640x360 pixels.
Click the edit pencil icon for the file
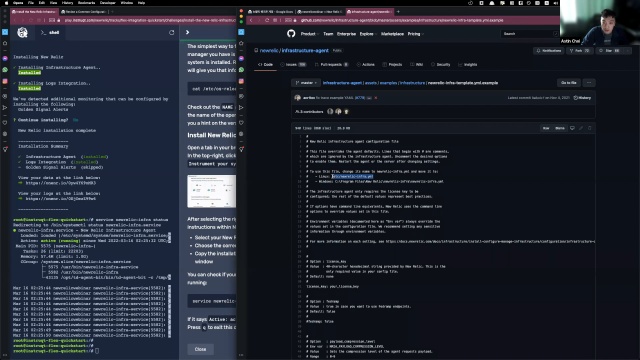tap(581, 128)
